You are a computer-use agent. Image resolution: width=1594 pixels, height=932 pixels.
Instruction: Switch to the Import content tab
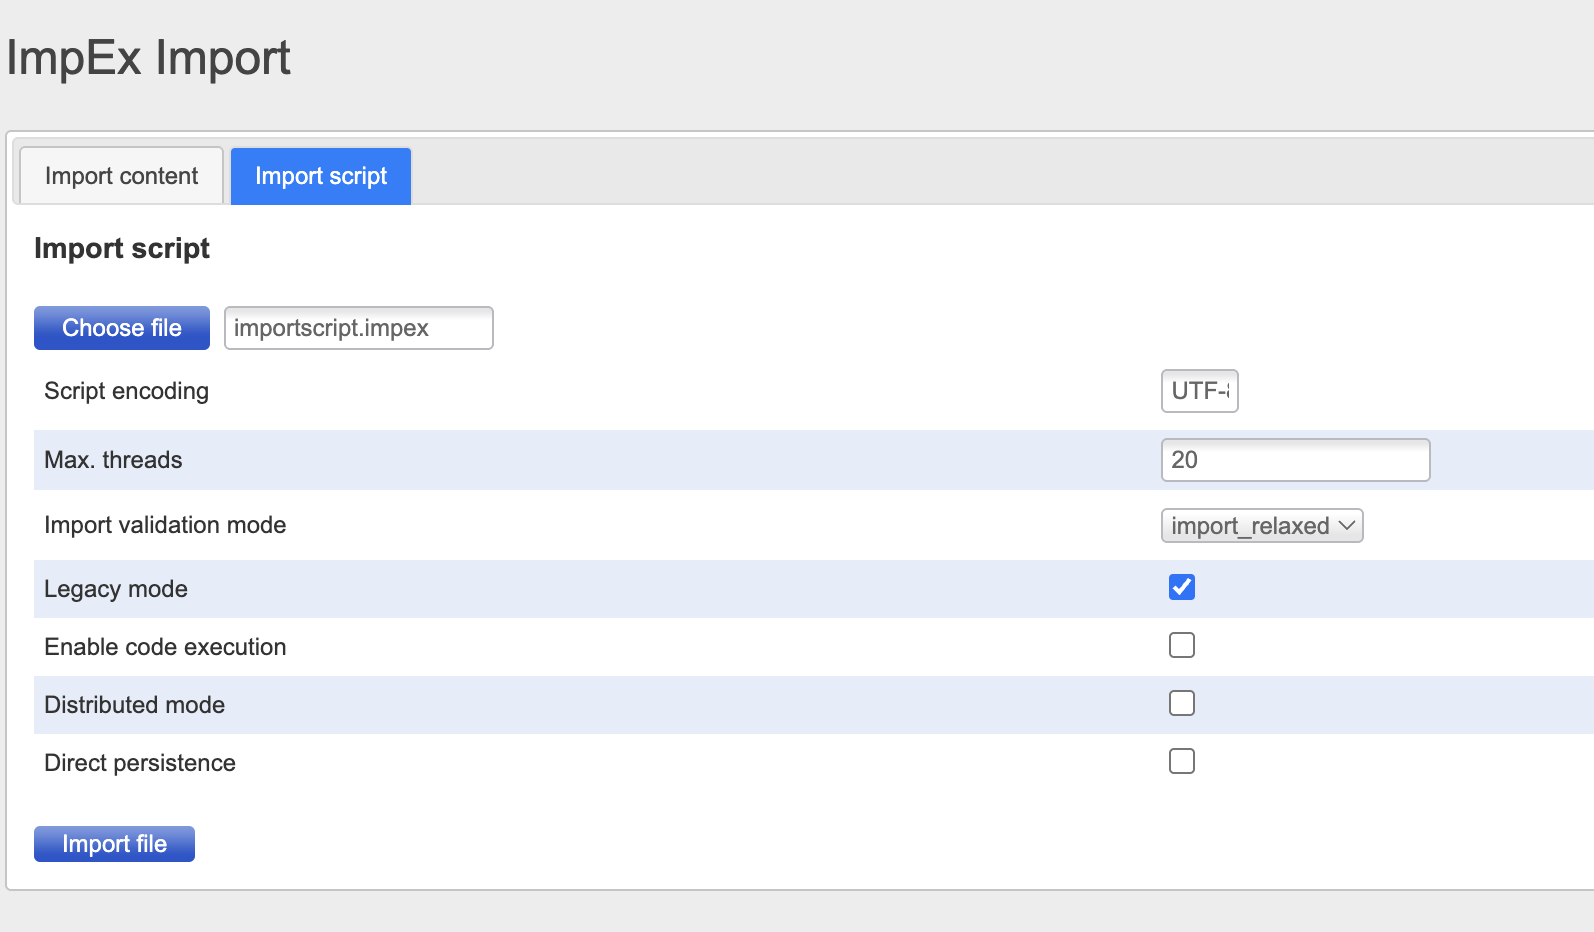point(121,176)
